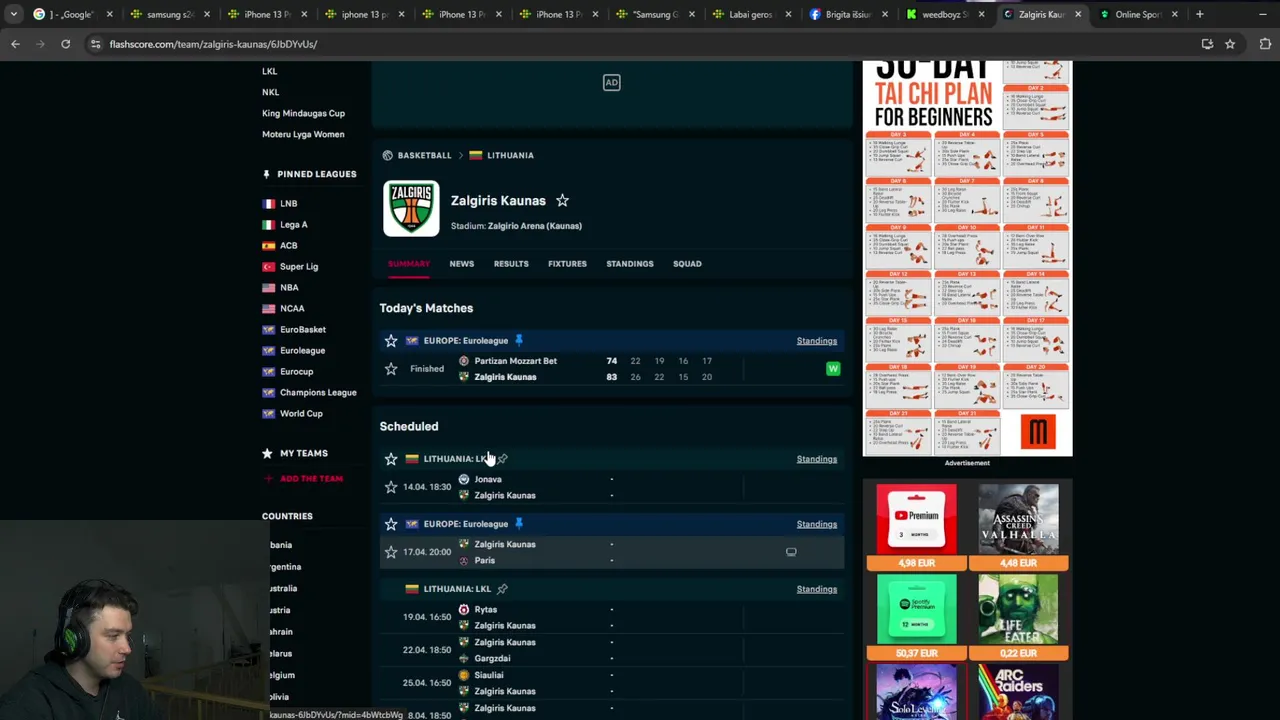The height and width of the screenshot is (720, 1280).
Task: Open new browser tab
Action: coord(1199,14)
